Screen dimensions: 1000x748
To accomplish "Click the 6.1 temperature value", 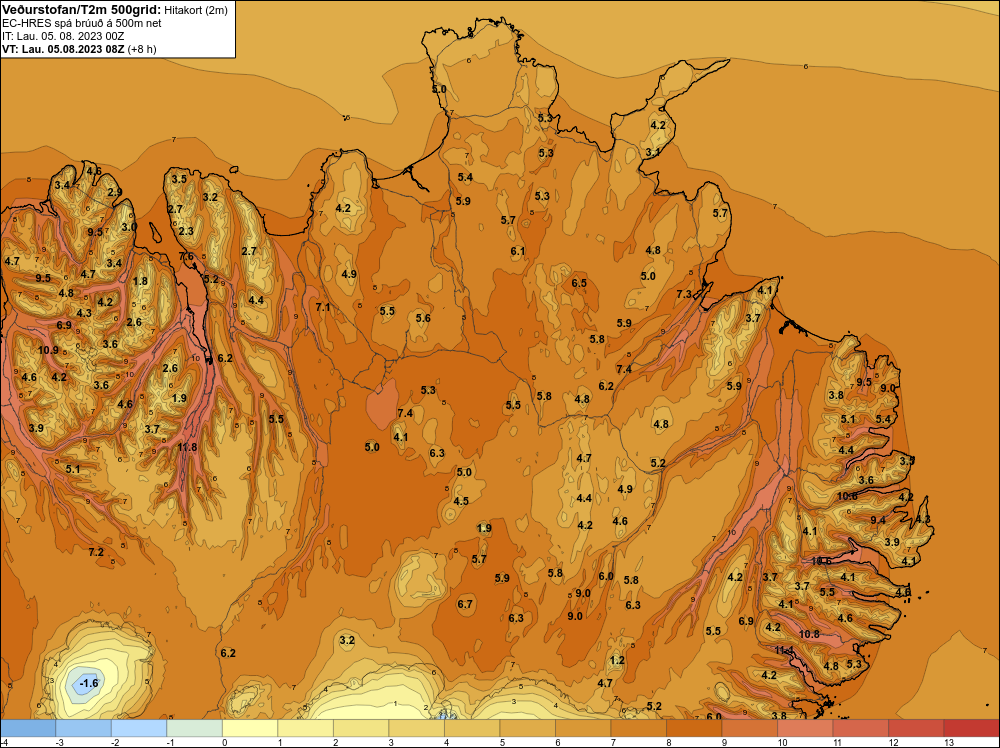I will click(x=517, y=251).
